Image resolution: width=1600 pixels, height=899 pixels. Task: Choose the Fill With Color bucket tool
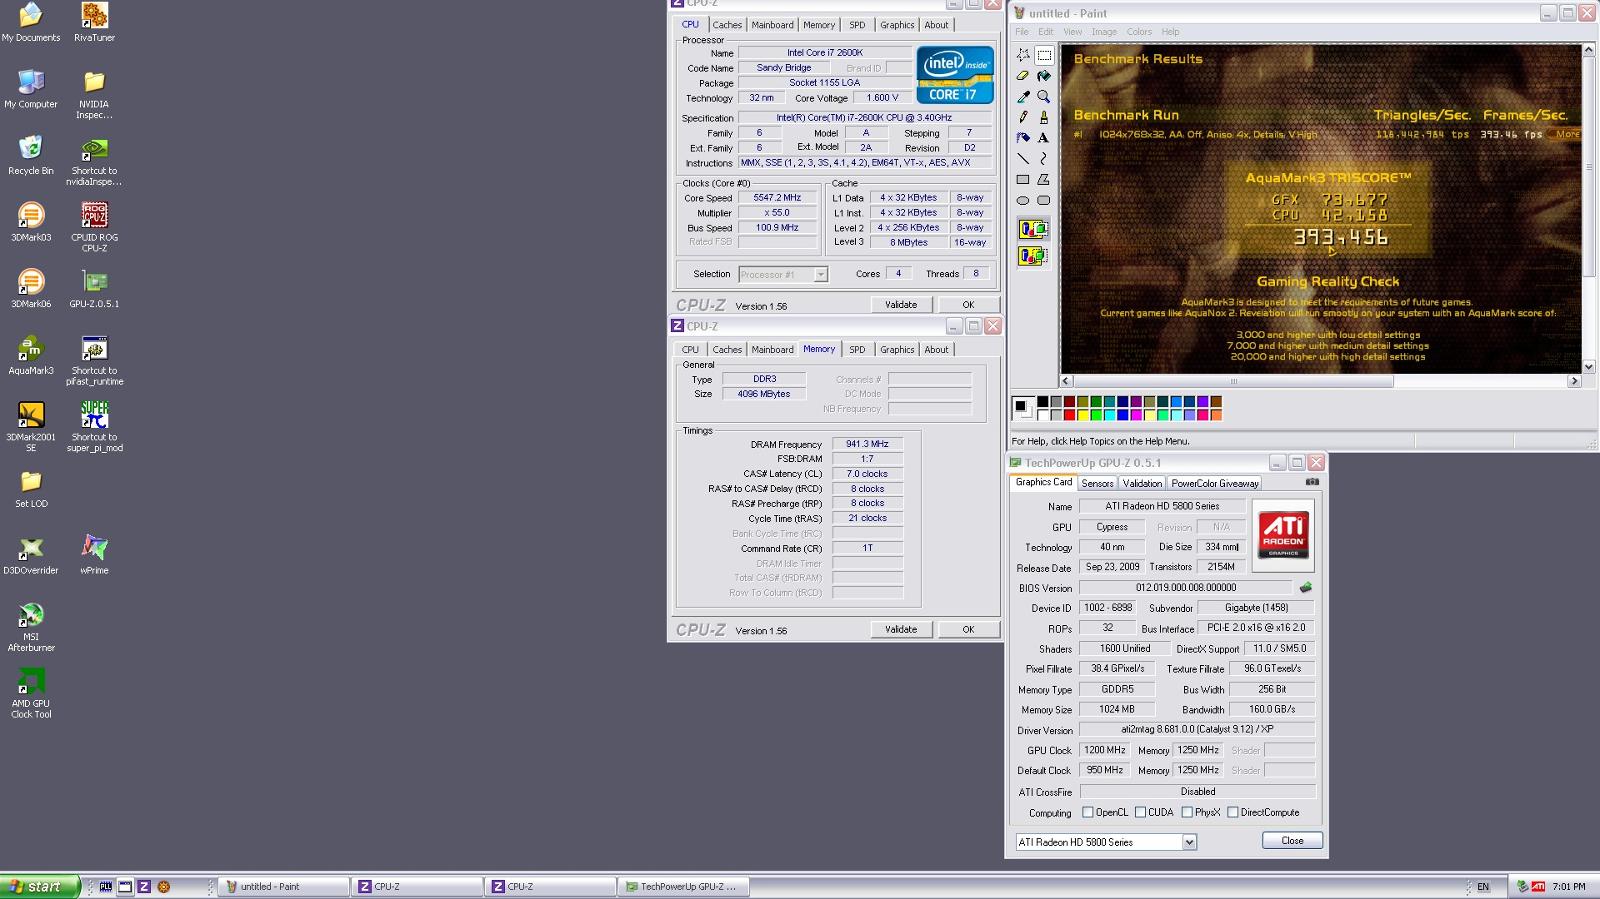[x=1044, y=76]
